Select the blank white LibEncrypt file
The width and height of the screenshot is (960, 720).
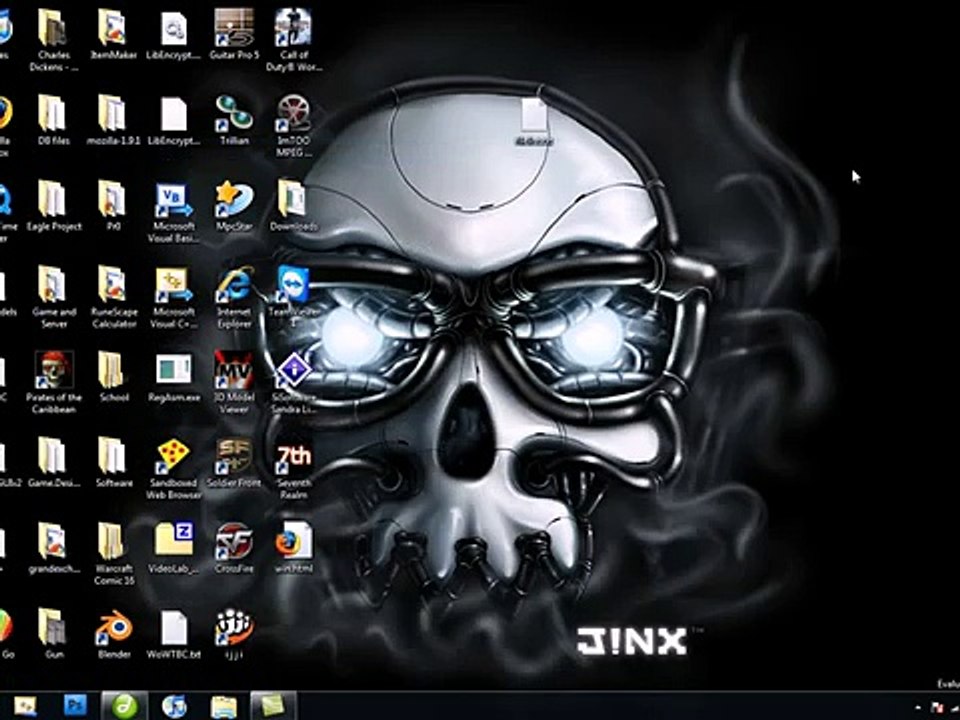click(x=173, y=119)
